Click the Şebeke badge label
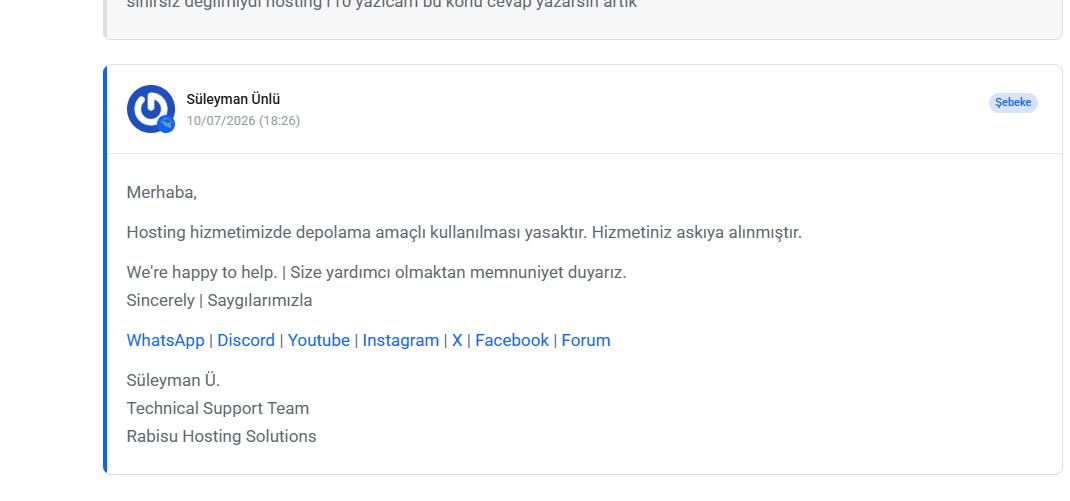Screen dimensions: 1070x501 tap(1013, 102)
